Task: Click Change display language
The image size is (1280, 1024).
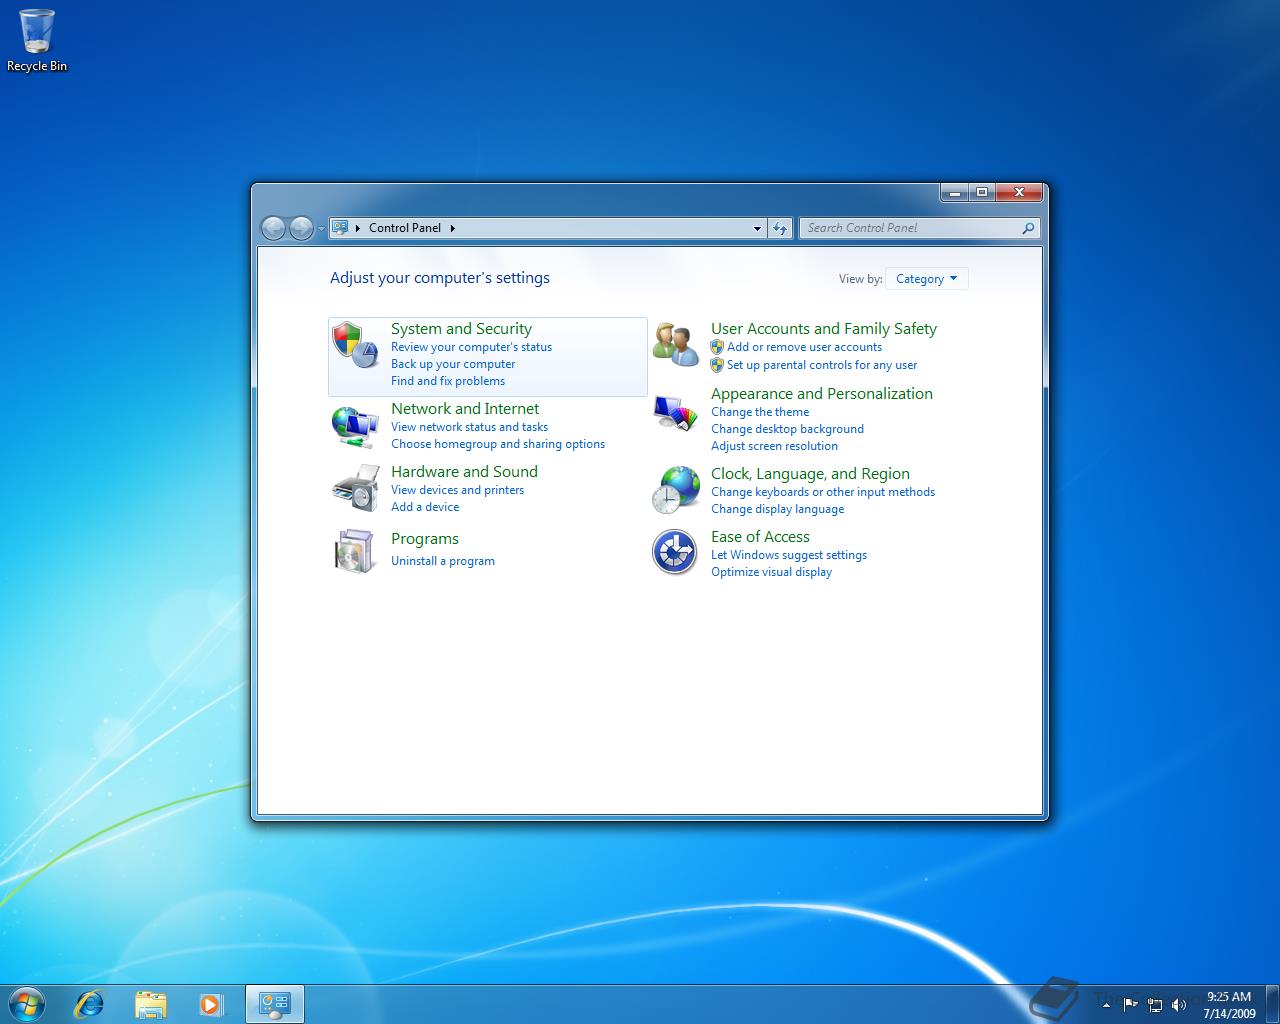Action: (x=777, y=509)
